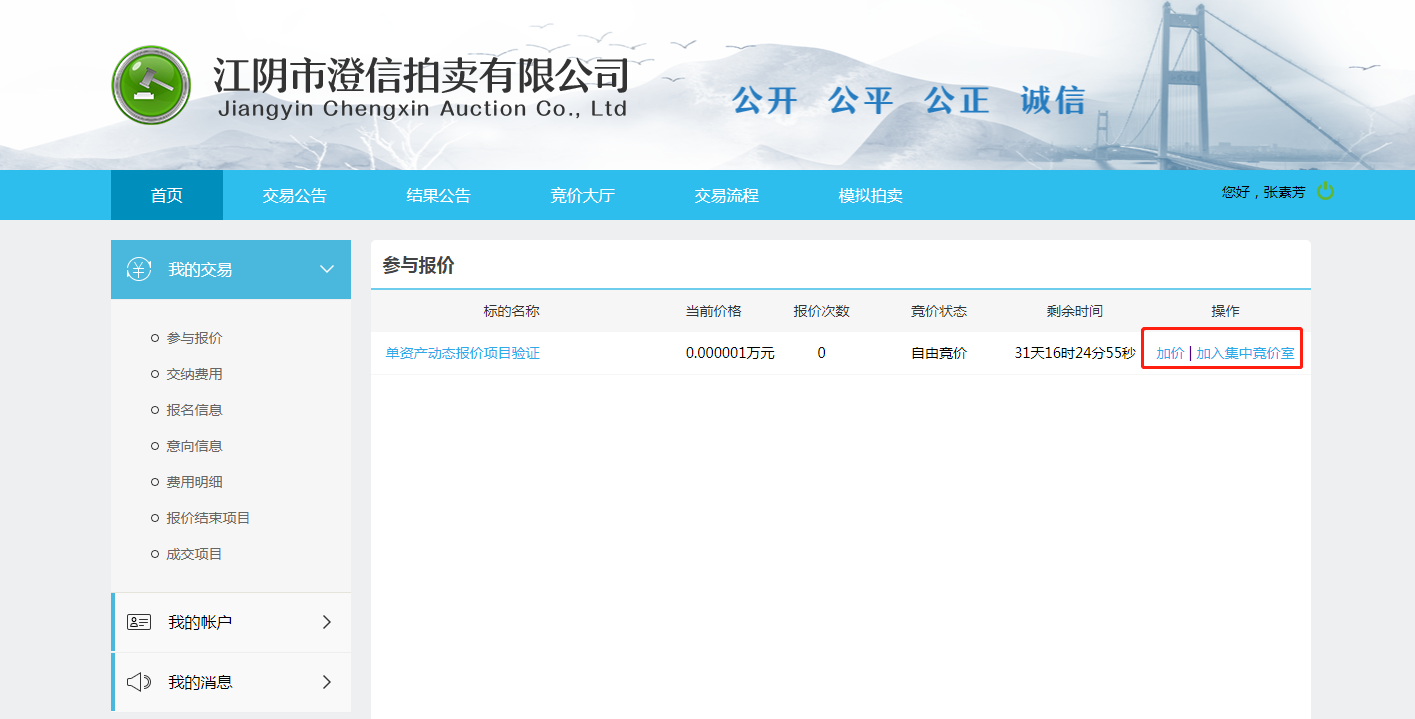The image size is (1415, 719).
Task: Open 成交项目 in the sidebar
Action: tap(194, 554)
